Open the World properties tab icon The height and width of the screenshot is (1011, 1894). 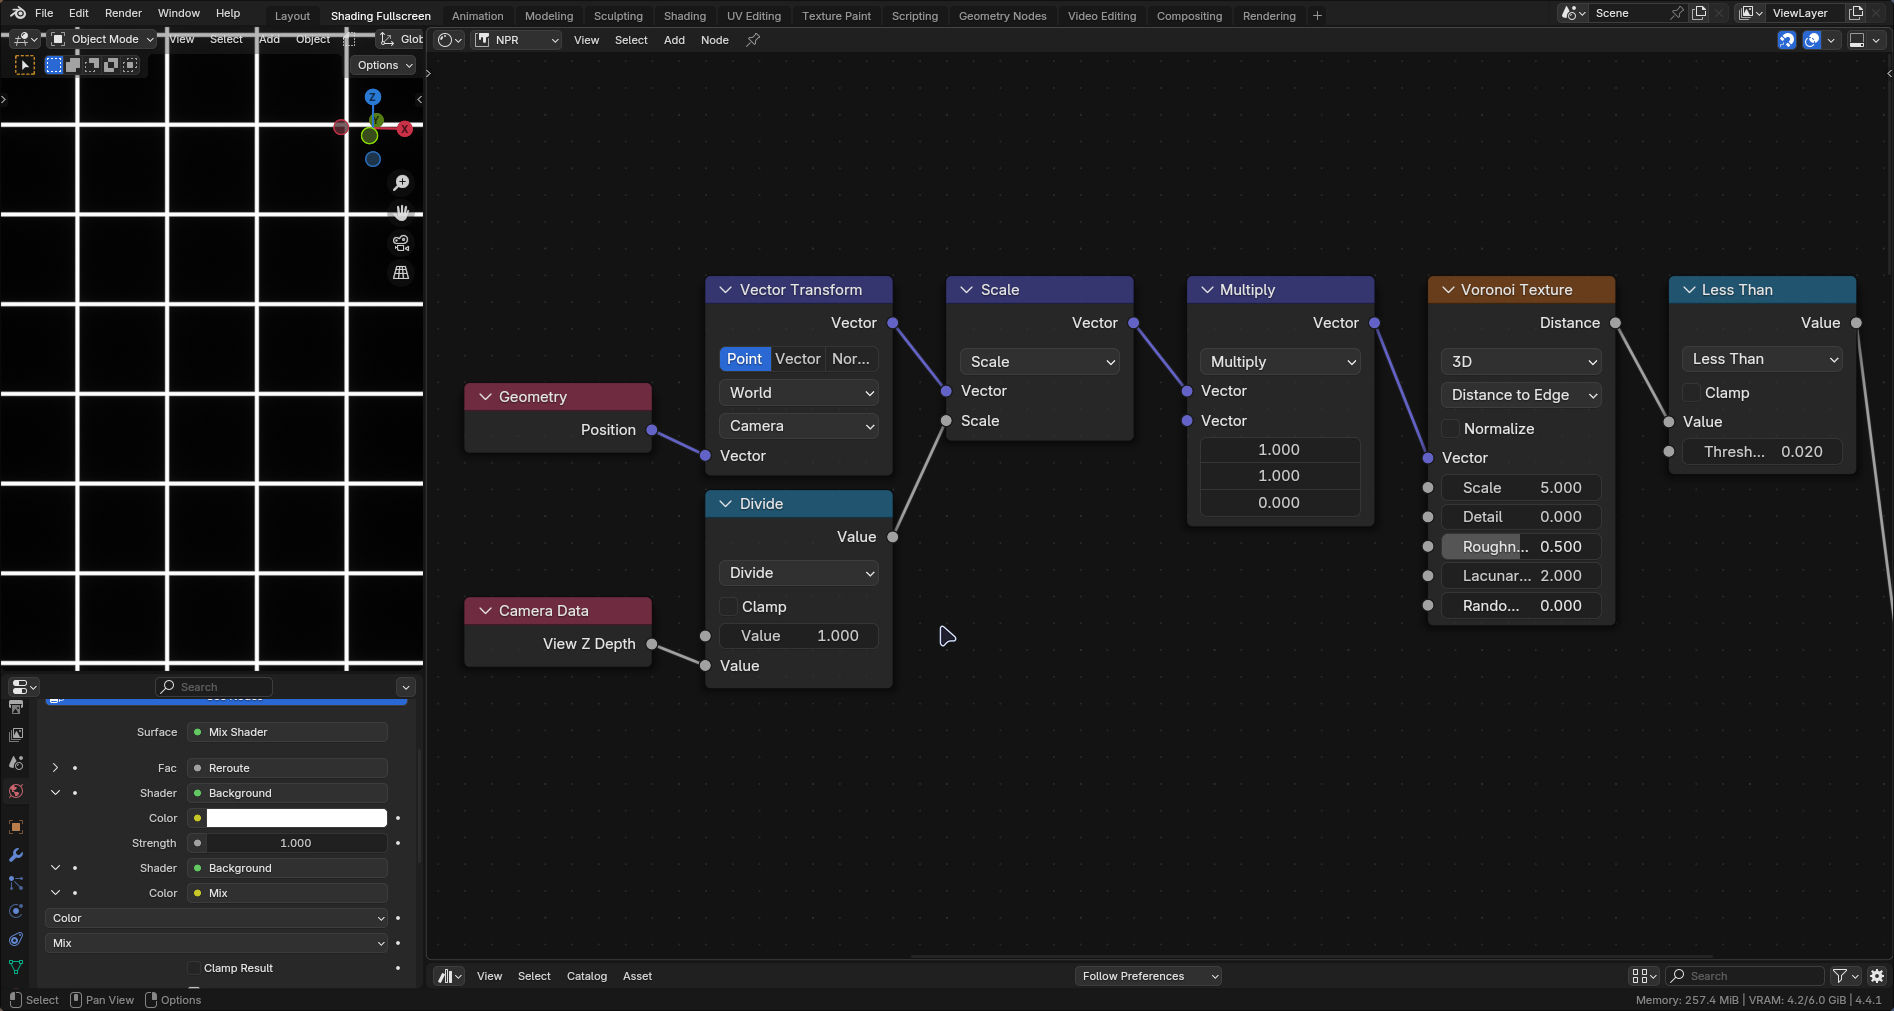(16, 792)
